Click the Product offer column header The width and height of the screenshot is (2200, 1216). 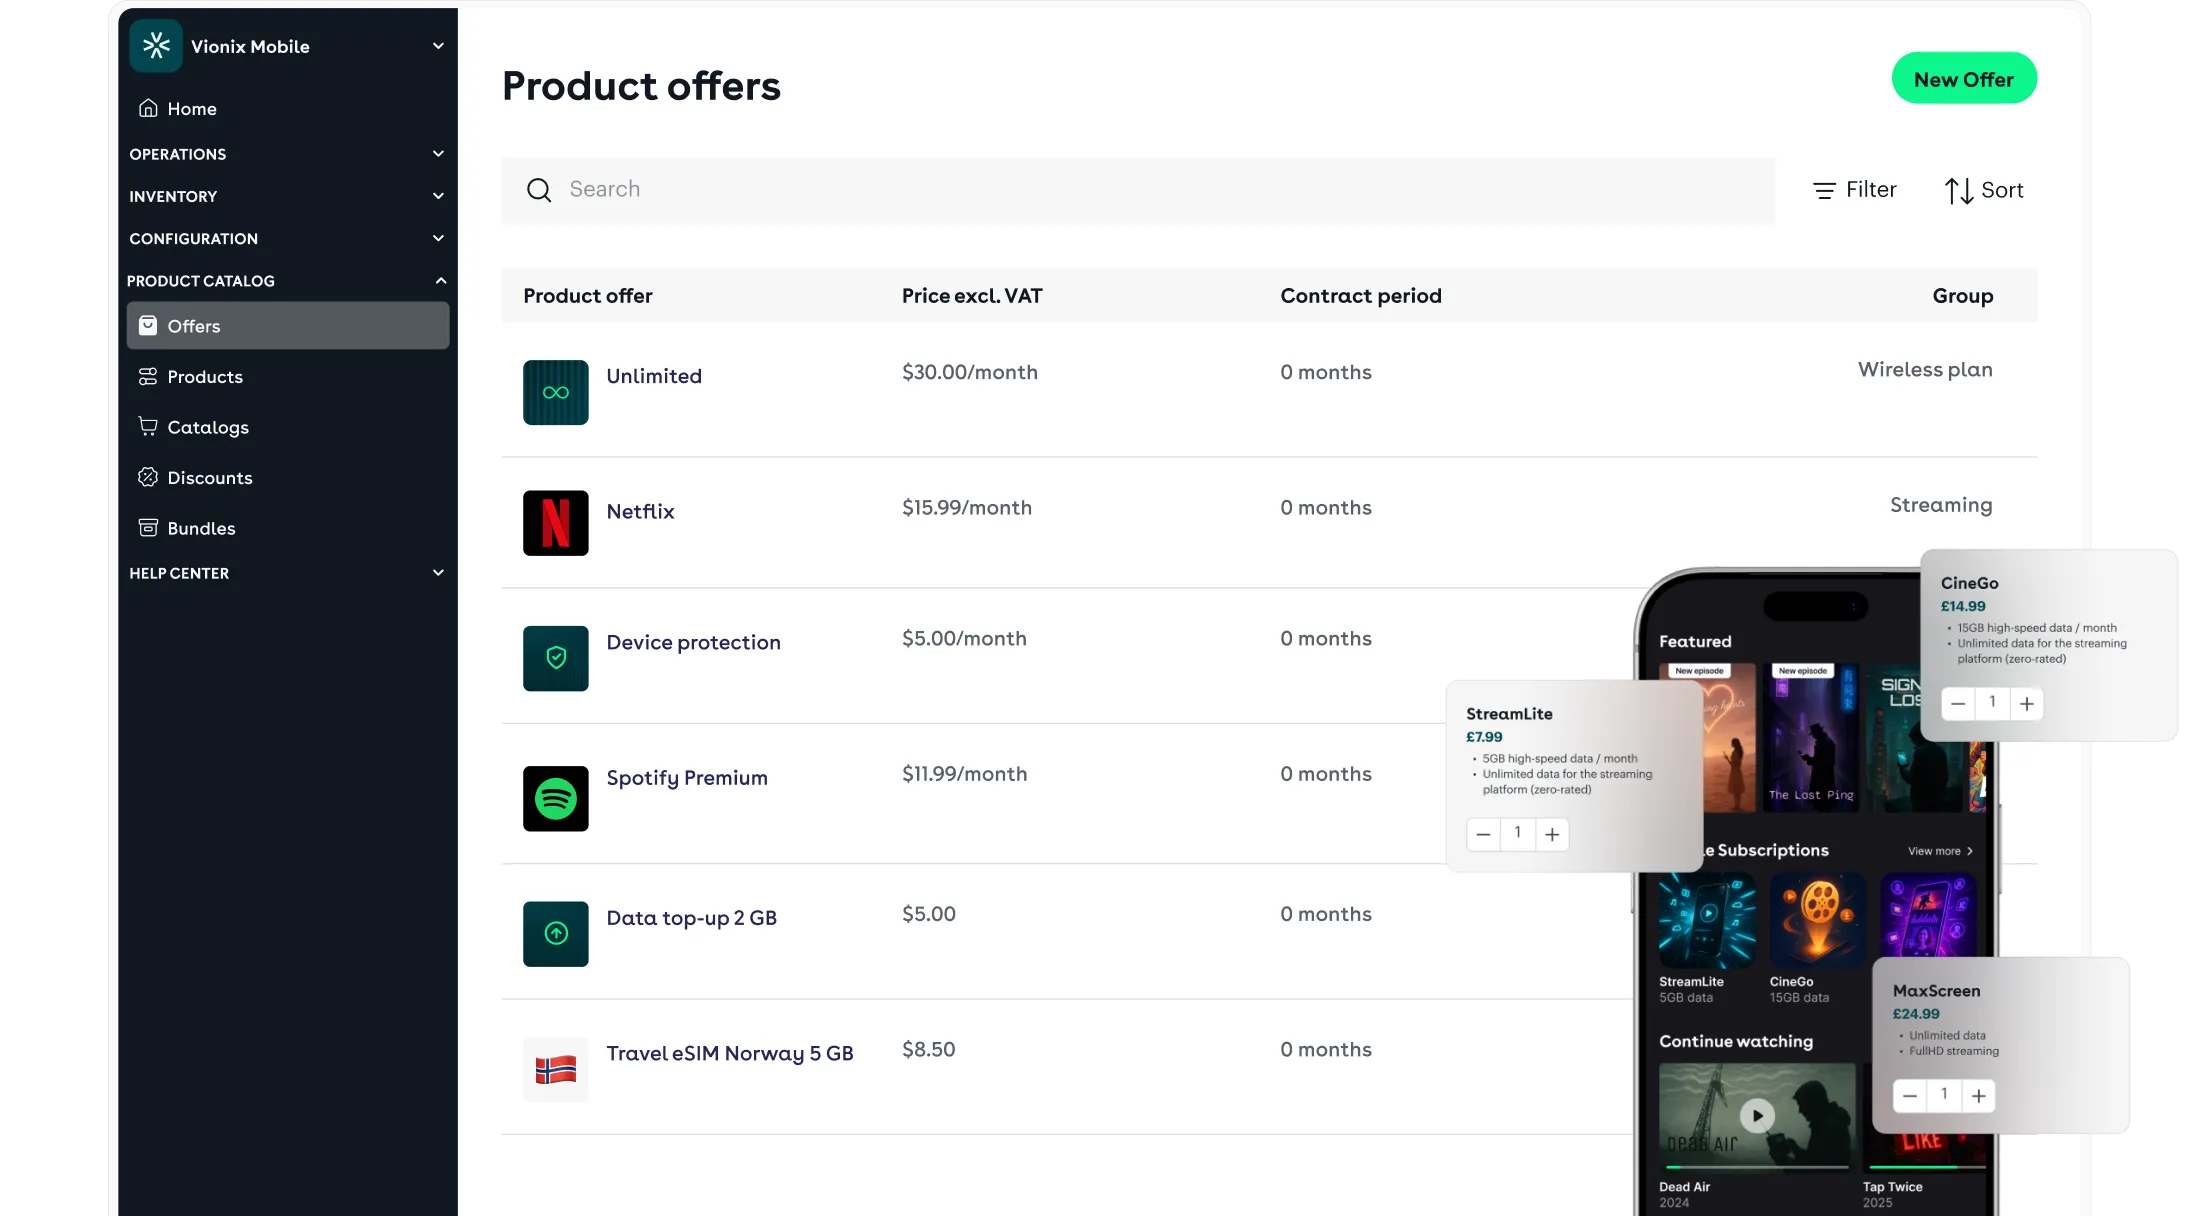tap(588, 296)
